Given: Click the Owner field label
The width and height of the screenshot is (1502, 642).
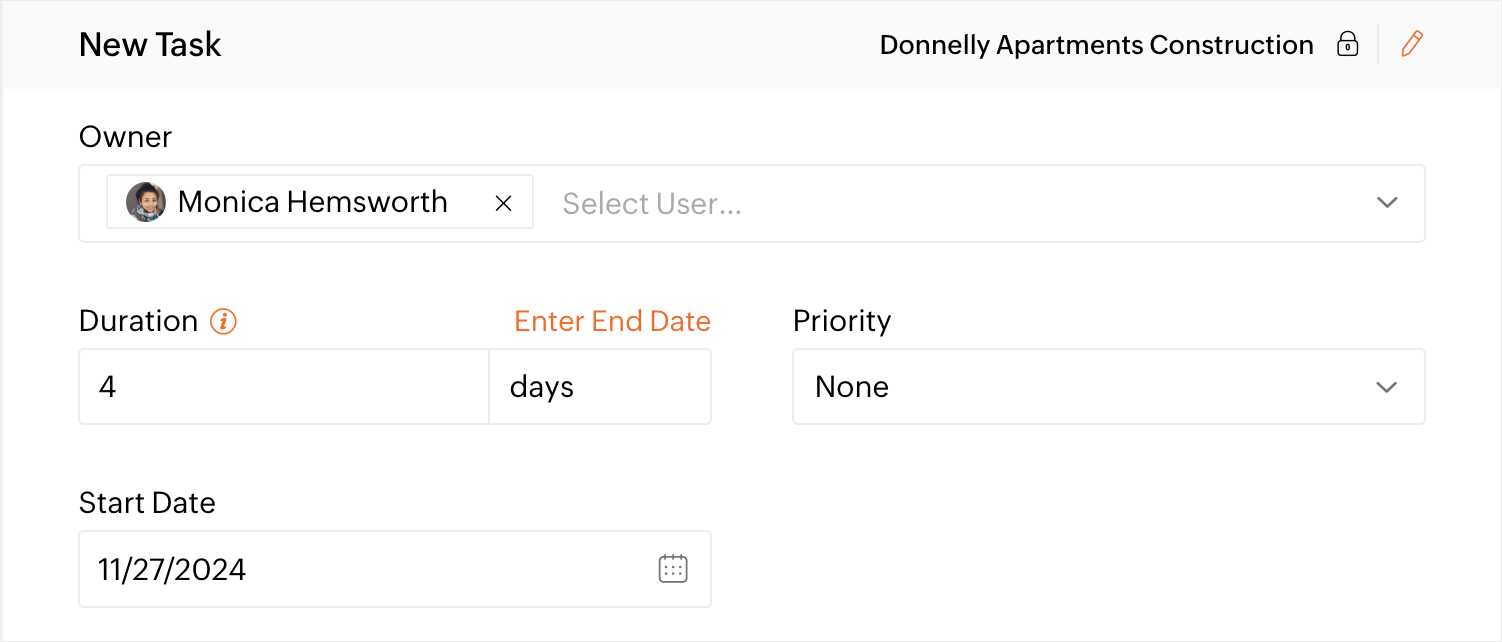Looking at the screenshot, I should coord(125,137).
